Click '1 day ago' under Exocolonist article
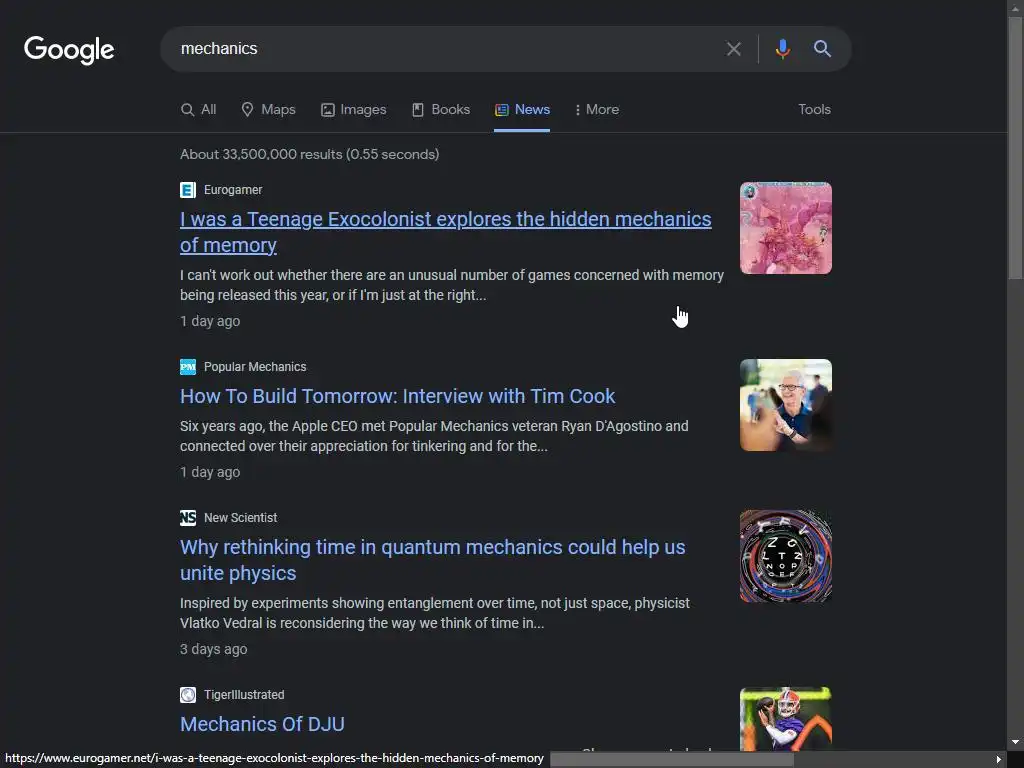The height and width of the screenshot is (768, 1024). point(210,321)
